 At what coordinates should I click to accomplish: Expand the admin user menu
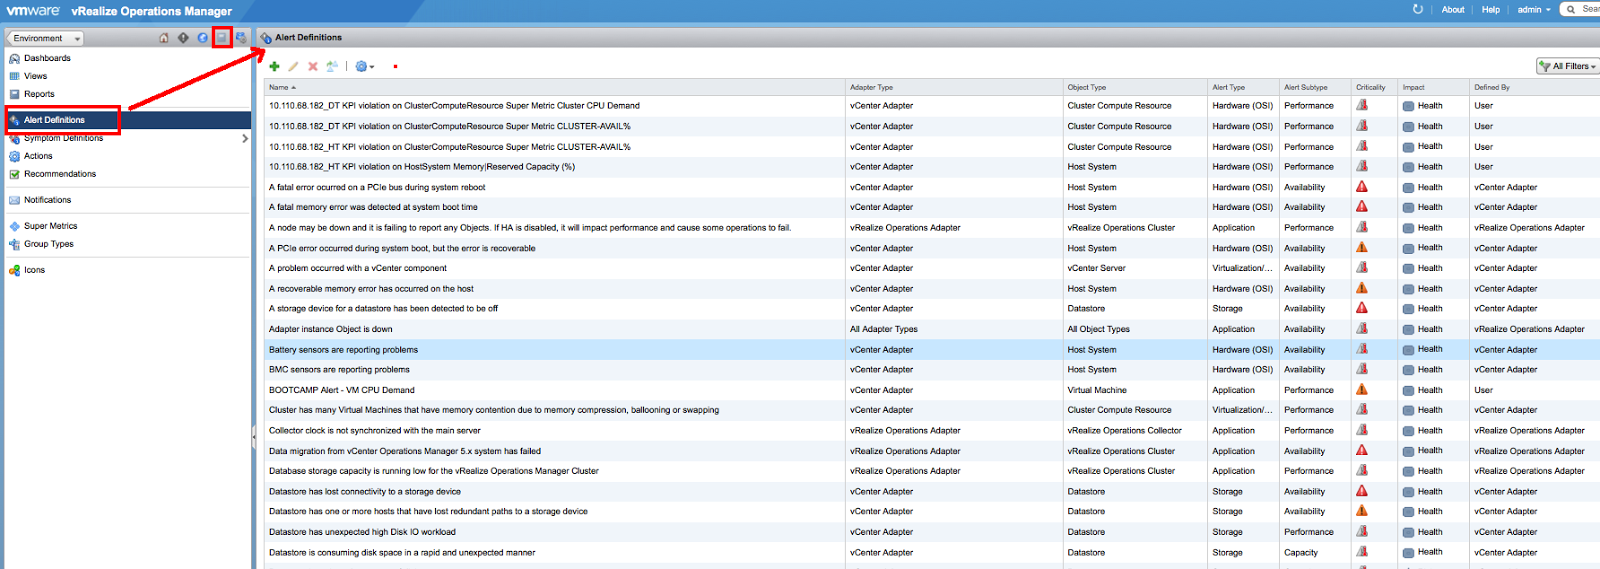[1533, 10]
